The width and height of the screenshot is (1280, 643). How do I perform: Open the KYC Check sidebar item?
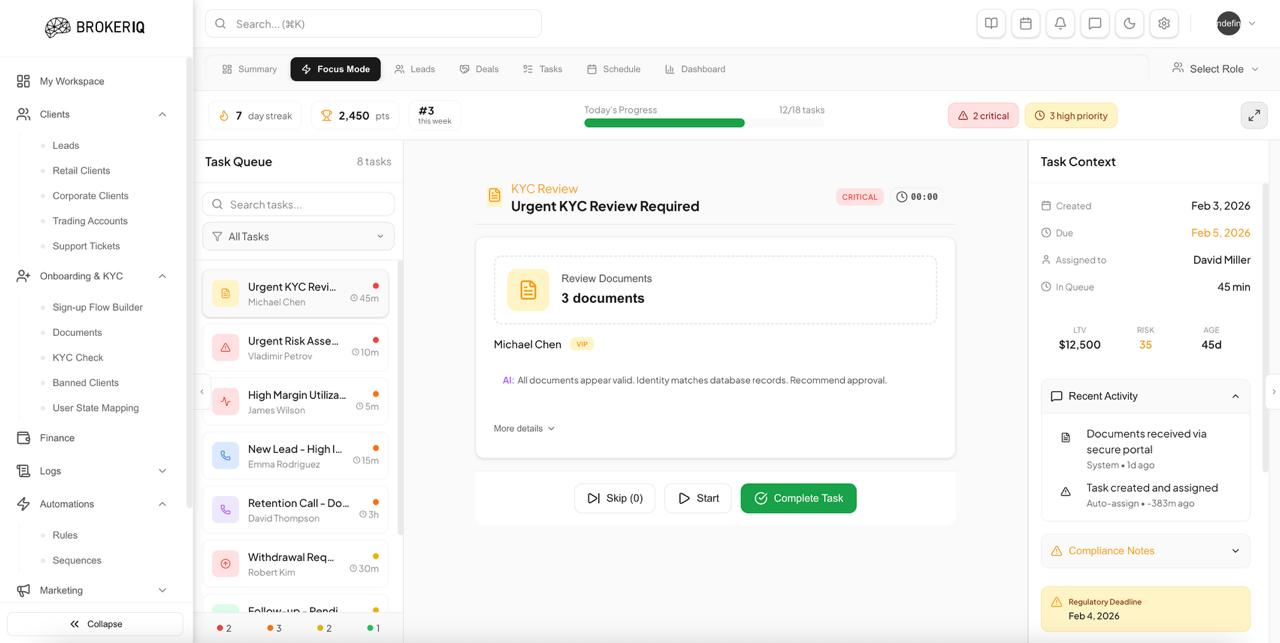[x=78, y=358]
